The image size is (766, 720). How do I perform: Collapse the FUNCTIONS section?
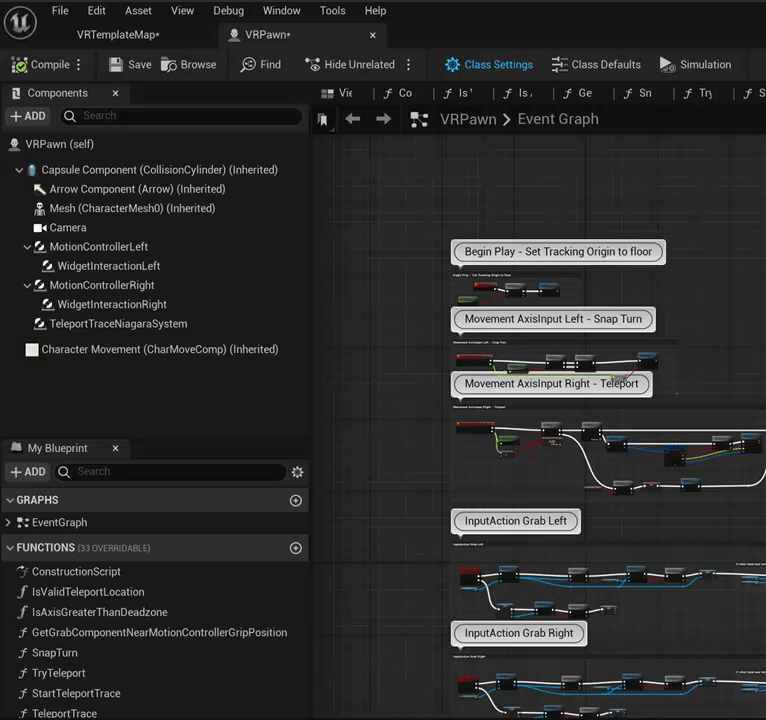tap(10, 548)
